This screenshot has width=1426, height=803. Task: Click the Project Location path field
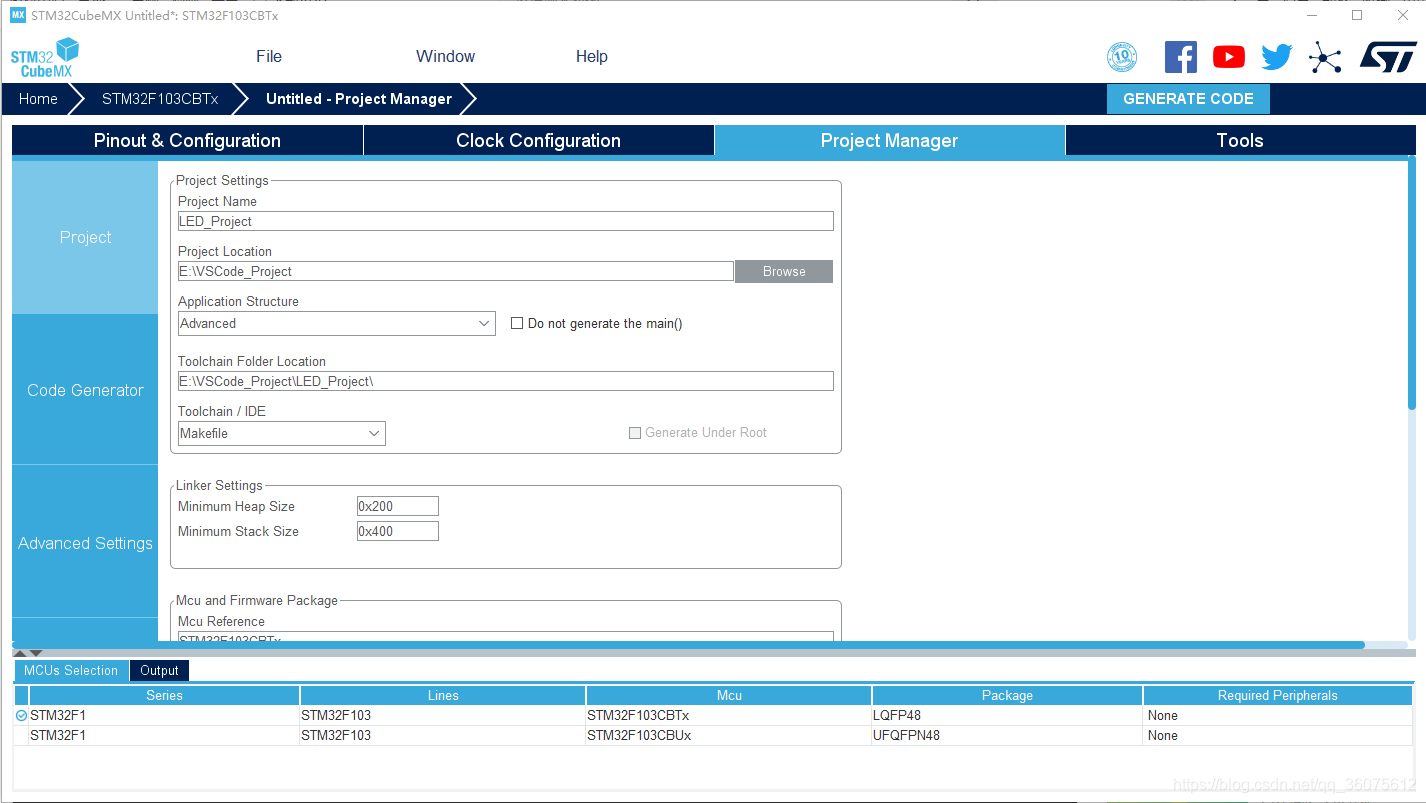[x=456, y=271]
